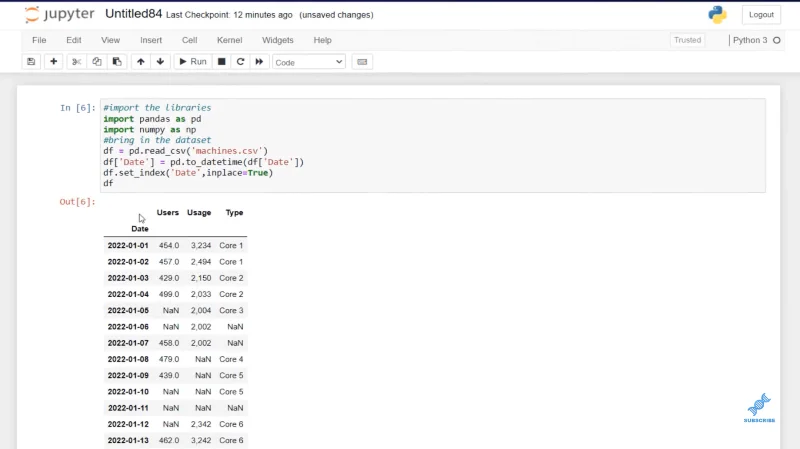800x449 pixels.
Task: Click the Type column header
Action: coord(234,212)
